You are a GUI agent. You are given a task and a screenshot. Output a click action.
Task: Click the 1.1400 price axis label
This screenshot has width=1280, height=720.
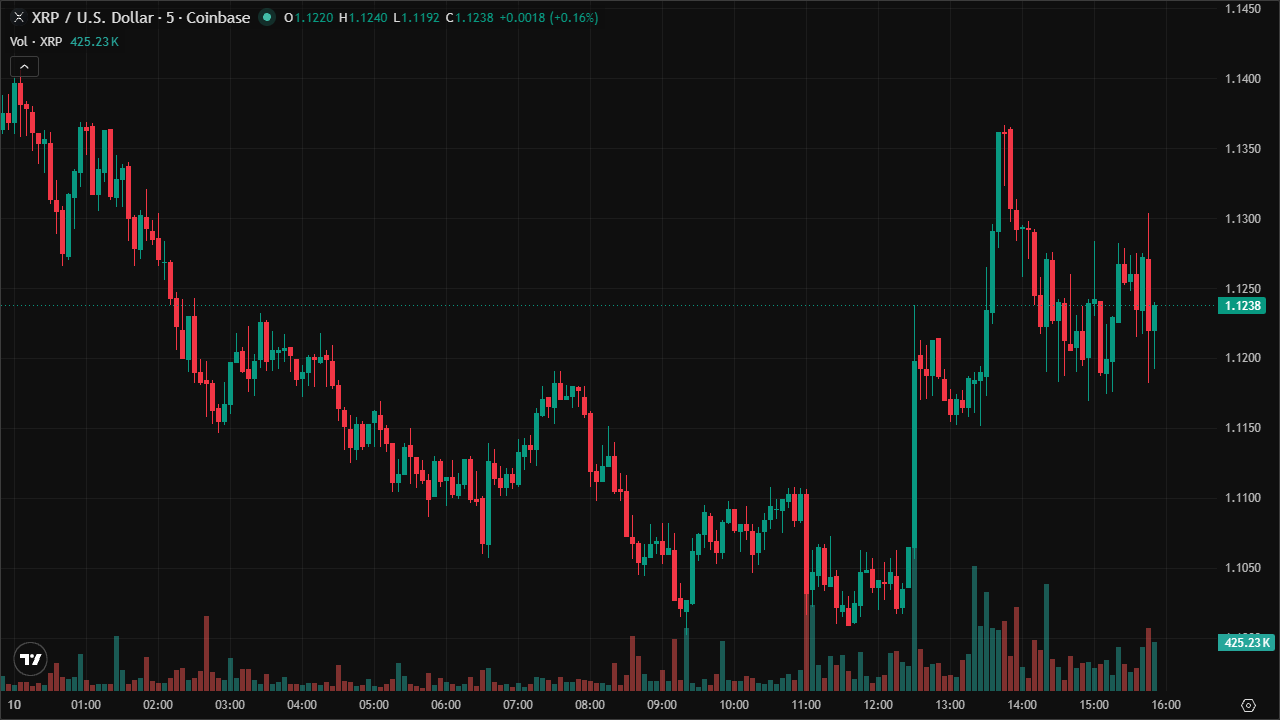[1241, 78]
